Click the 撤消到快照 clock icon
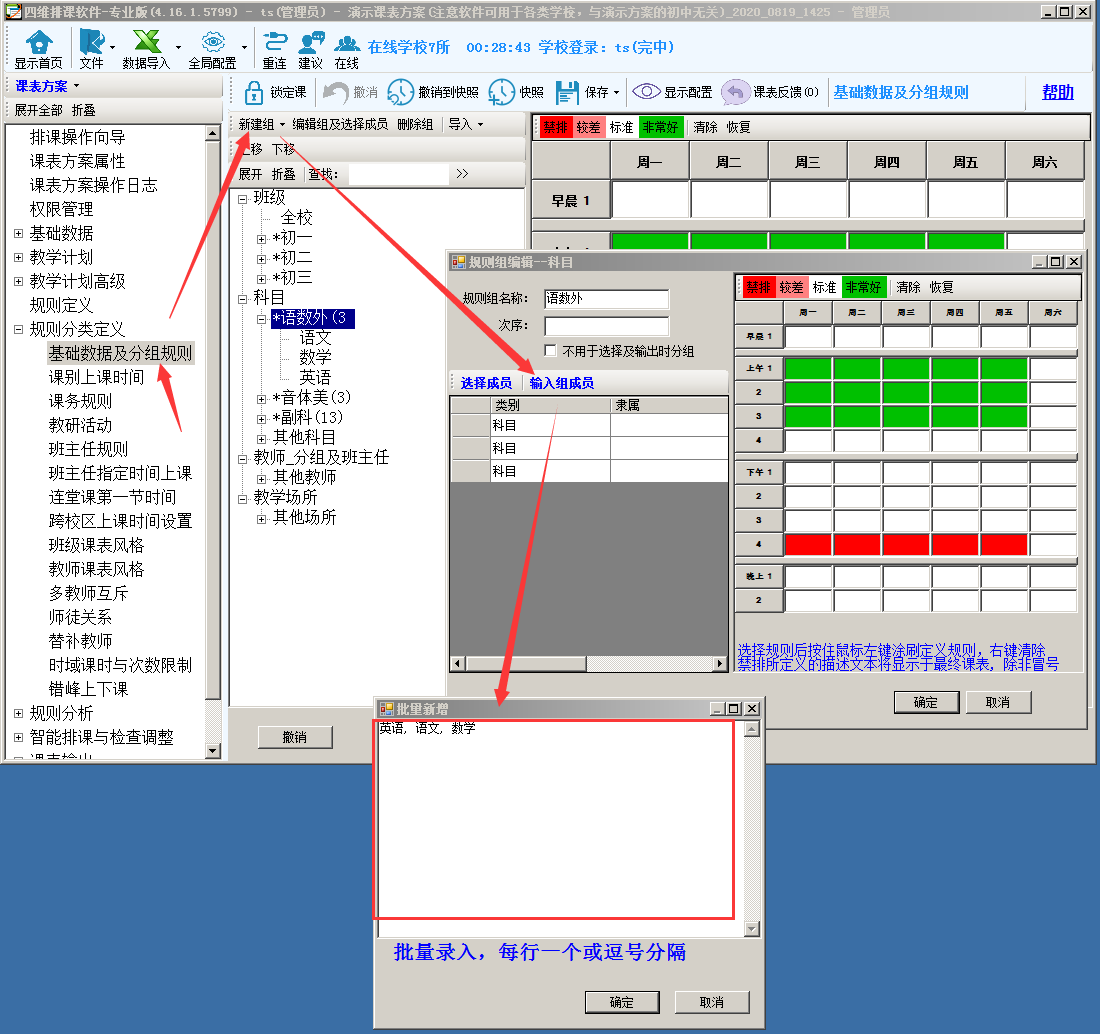This screenshot has width=1100, height=1034. point(400,92)
